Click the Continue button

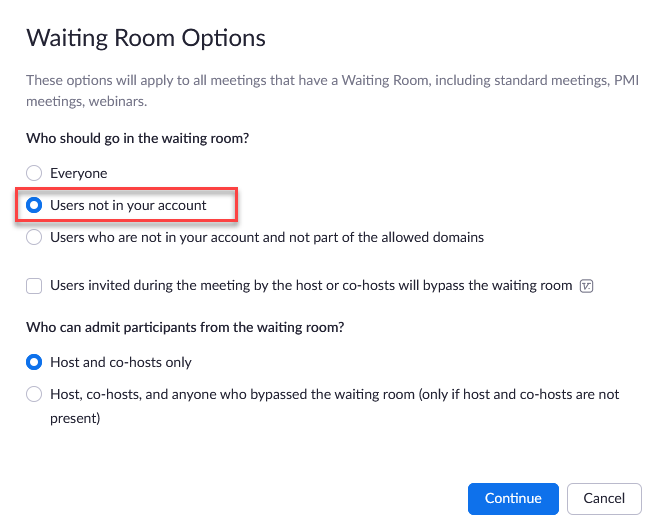pos(513,498)
